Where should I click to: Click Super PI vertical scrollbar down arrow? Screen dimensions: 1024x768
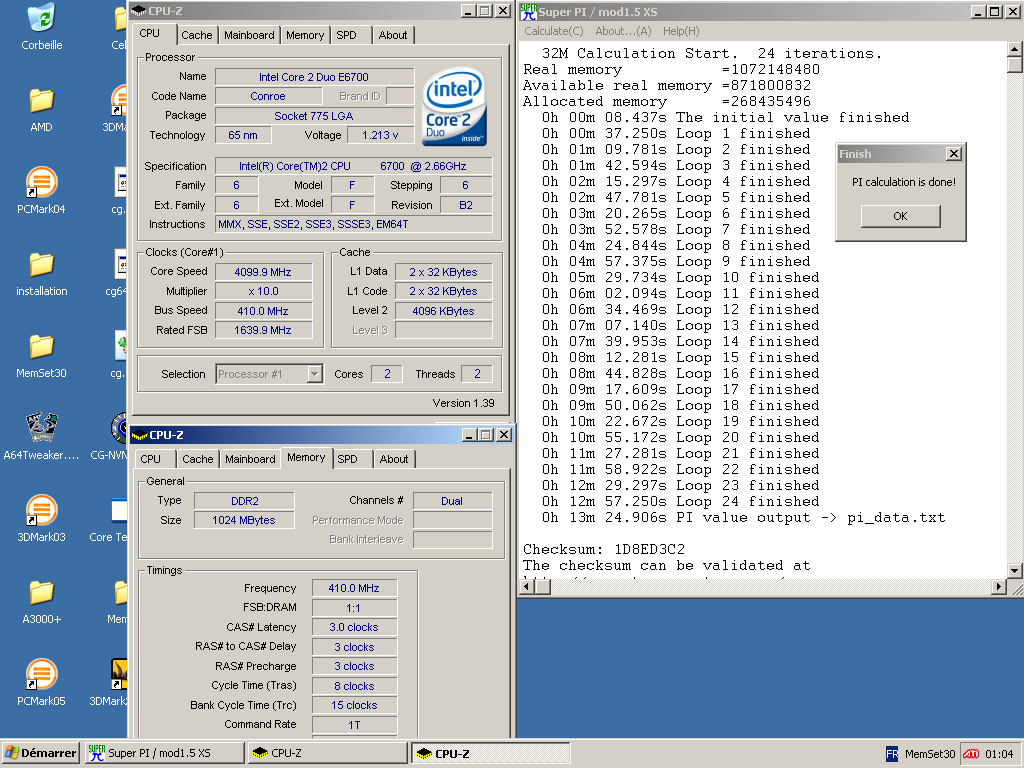point(1014,571)
